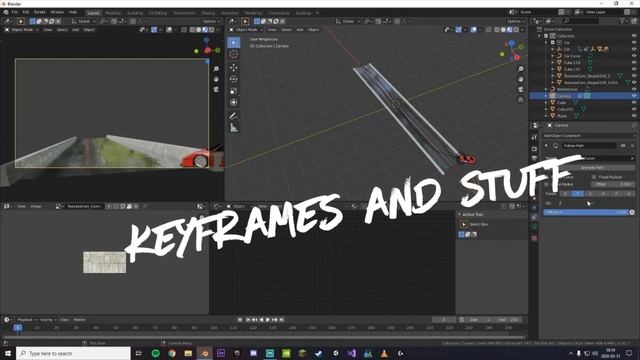Open Chrome from the Windows taskbar
640x360 pixels.
coord(172,353)
